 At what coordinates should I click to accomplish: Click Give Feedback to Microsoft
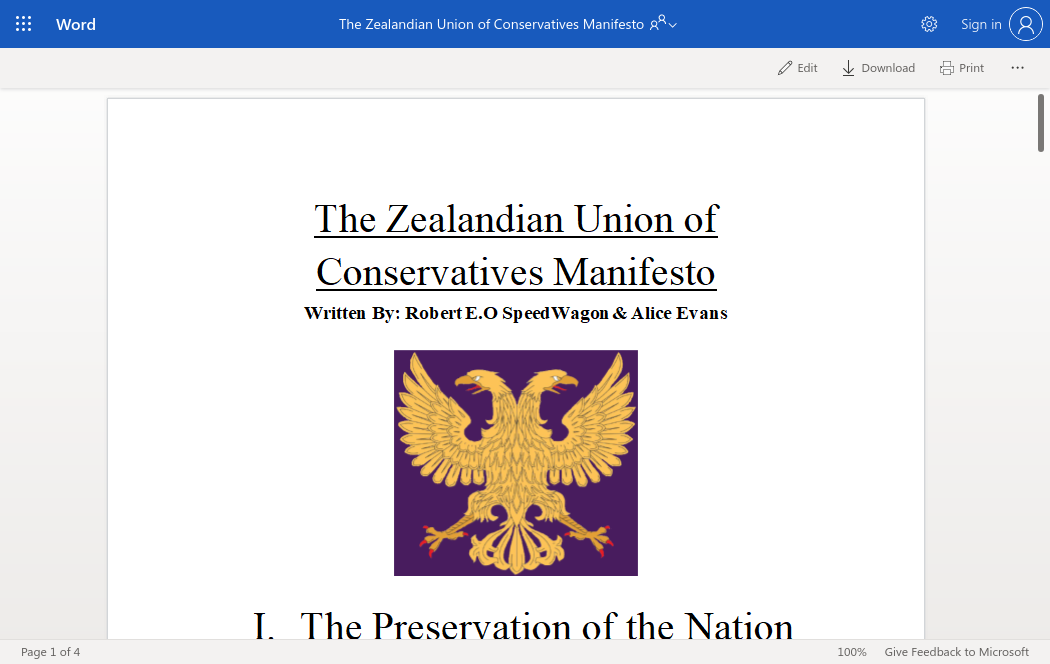pyautogui.click(x=956, y=652)
